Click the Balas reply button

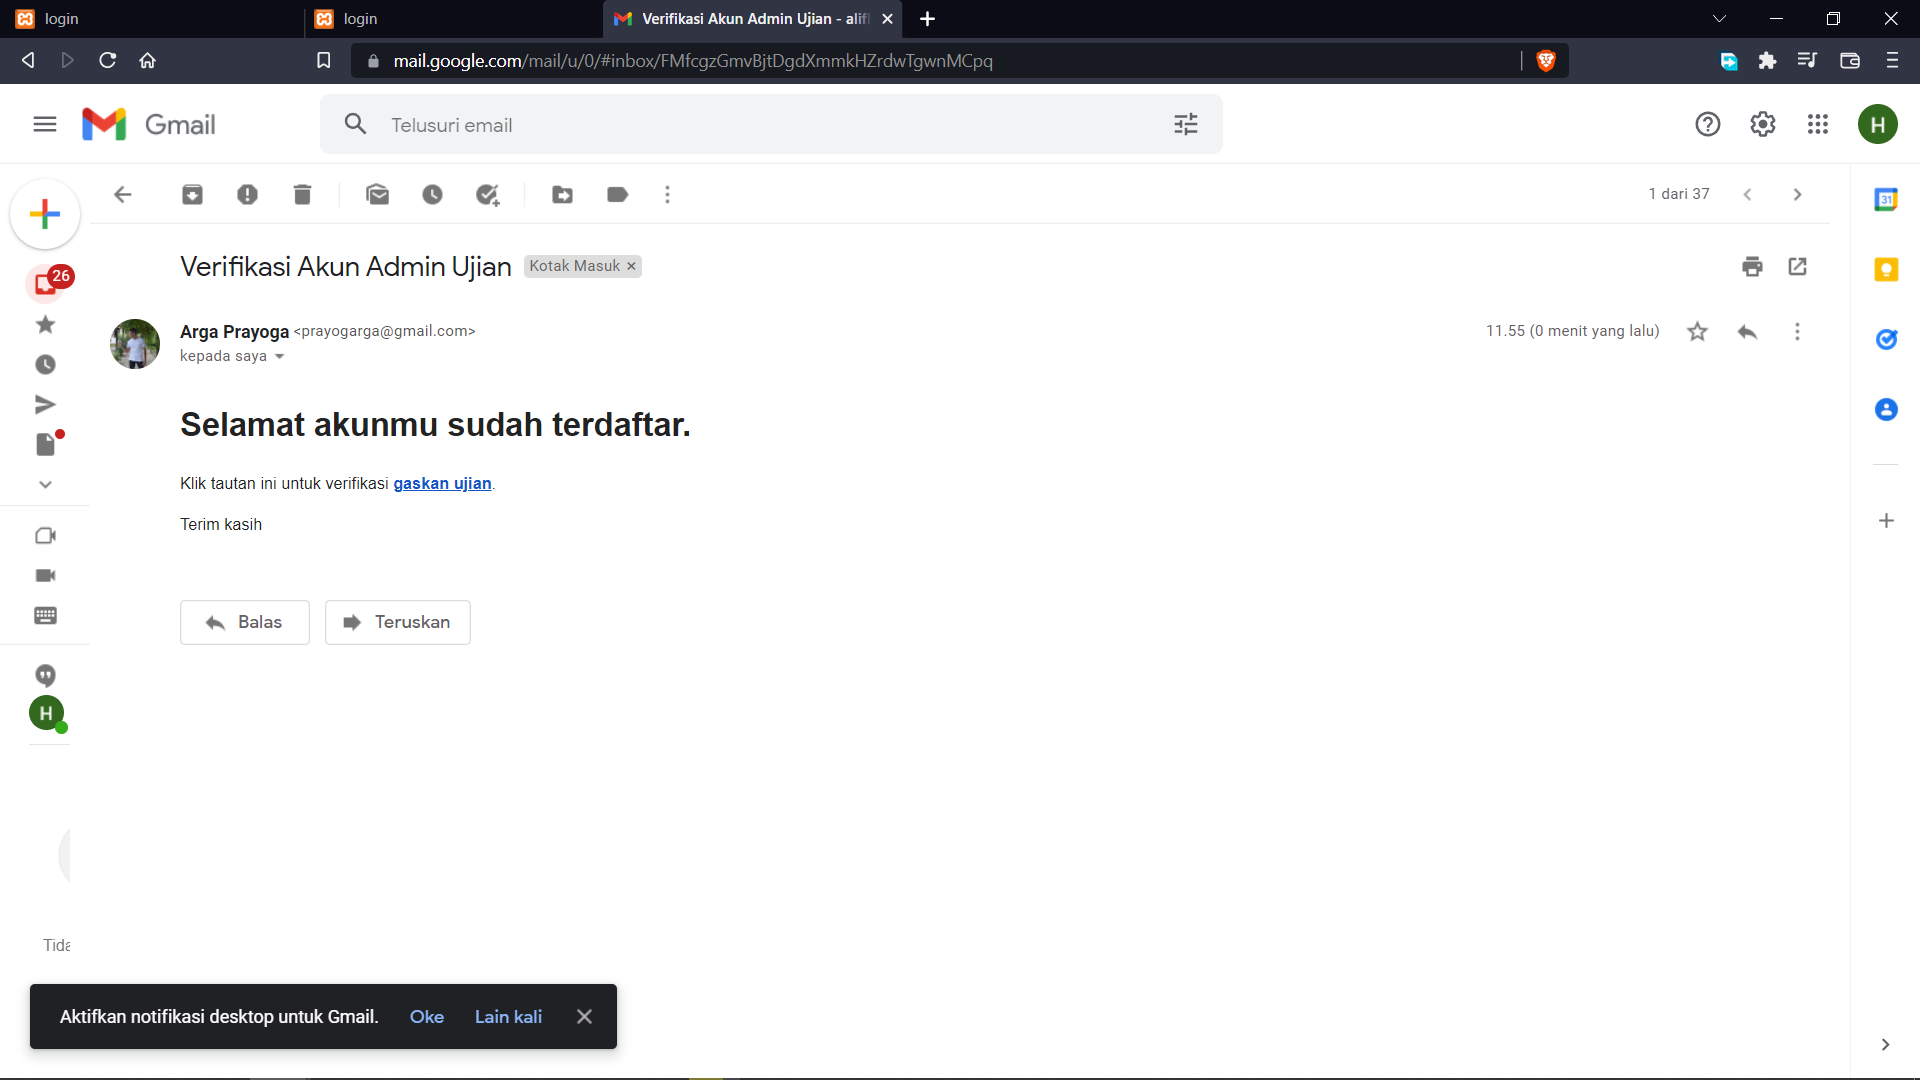(245, 622)
